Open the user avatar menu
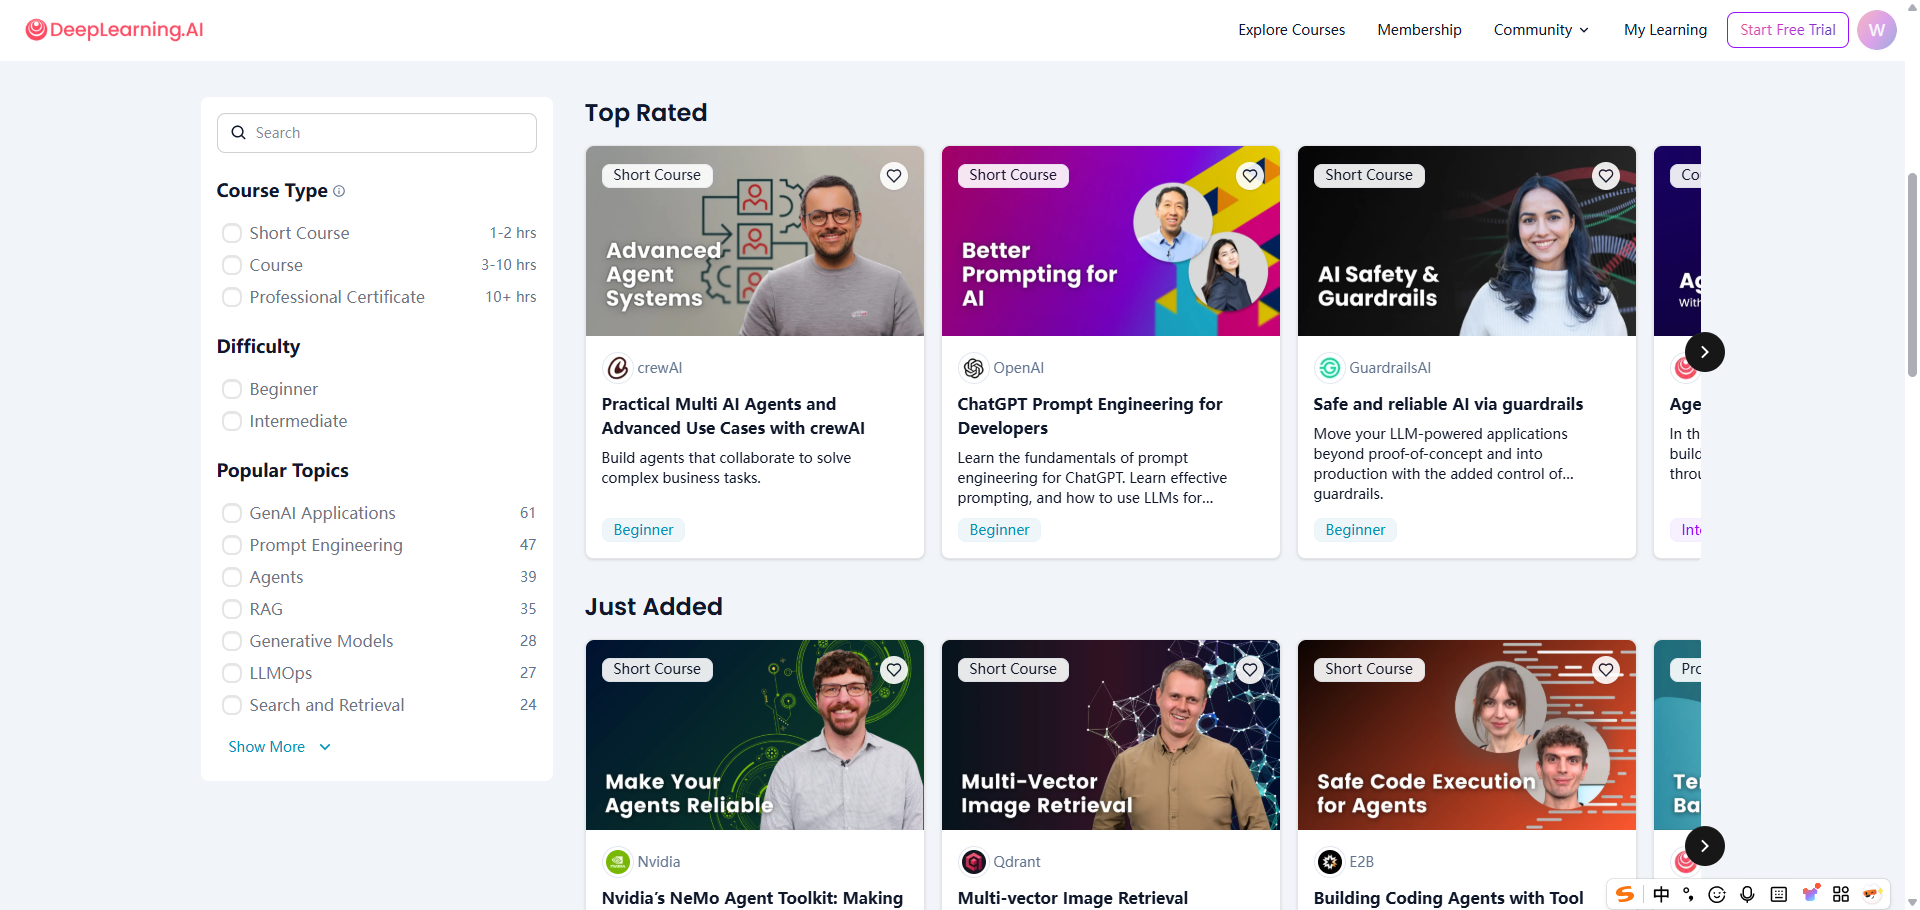 1876,30
